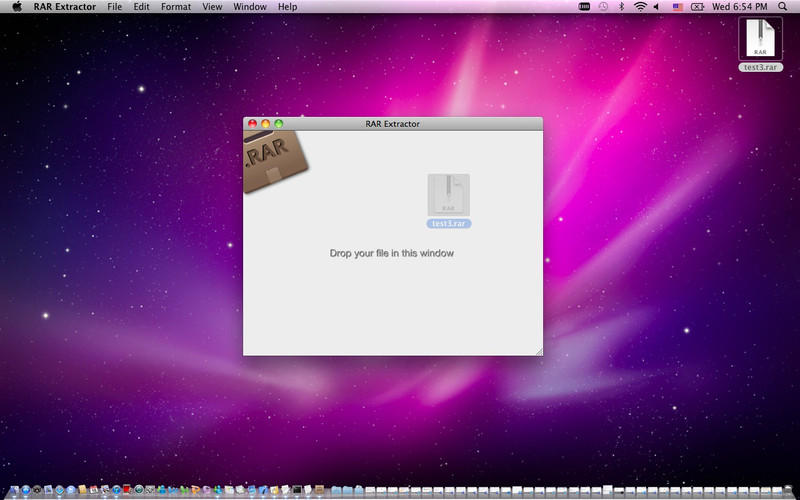Open the US flag input menu
800x500 pixels.
click(x=678, y=7)
